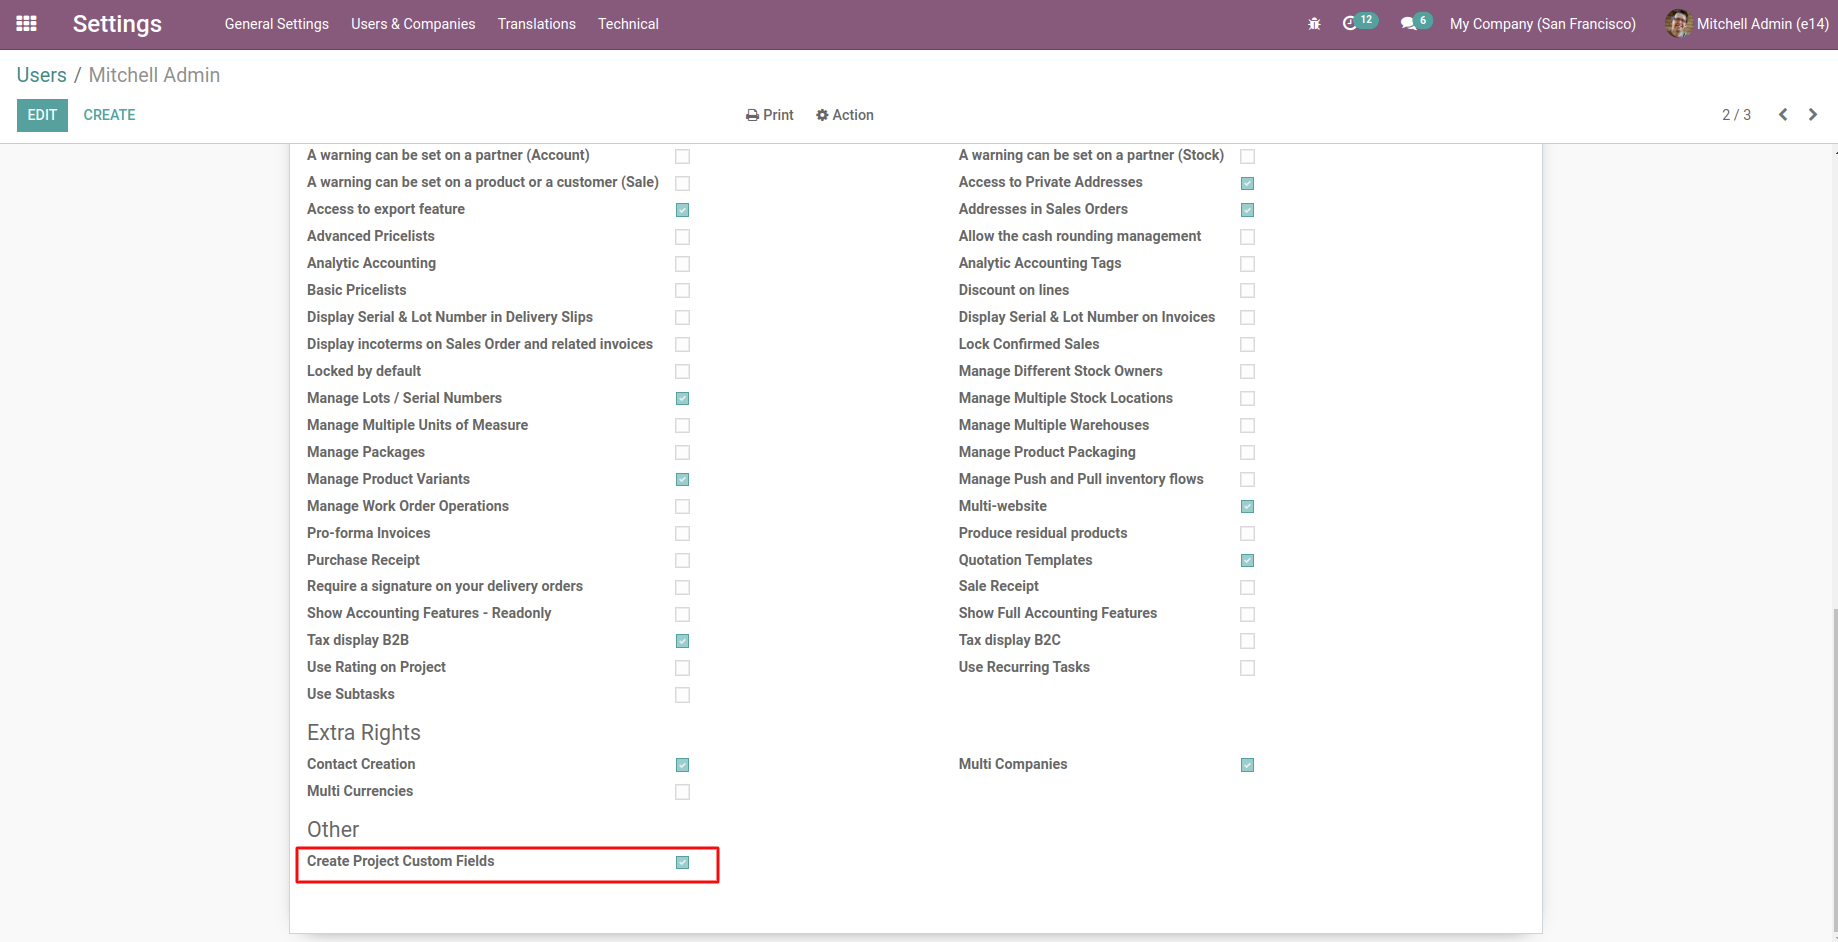Toggle Pro-forma Invoices checkbox
Screen dimensions: 1838x942
pyautogui.click(x=682, y=534)
